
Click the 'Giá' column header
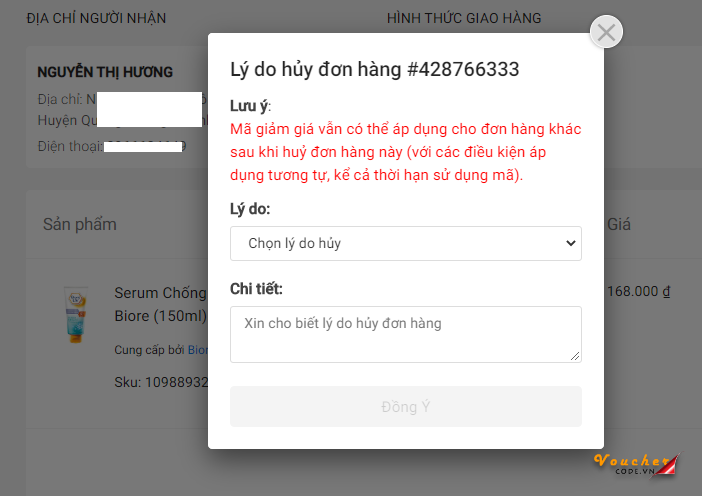619,224
